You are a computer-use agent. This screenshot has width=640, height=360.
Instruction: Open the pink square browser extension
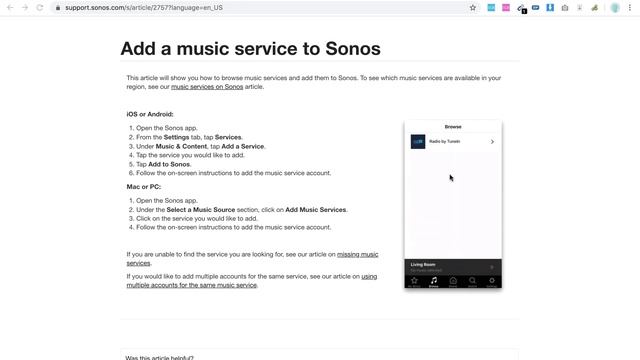pos(506,8)
